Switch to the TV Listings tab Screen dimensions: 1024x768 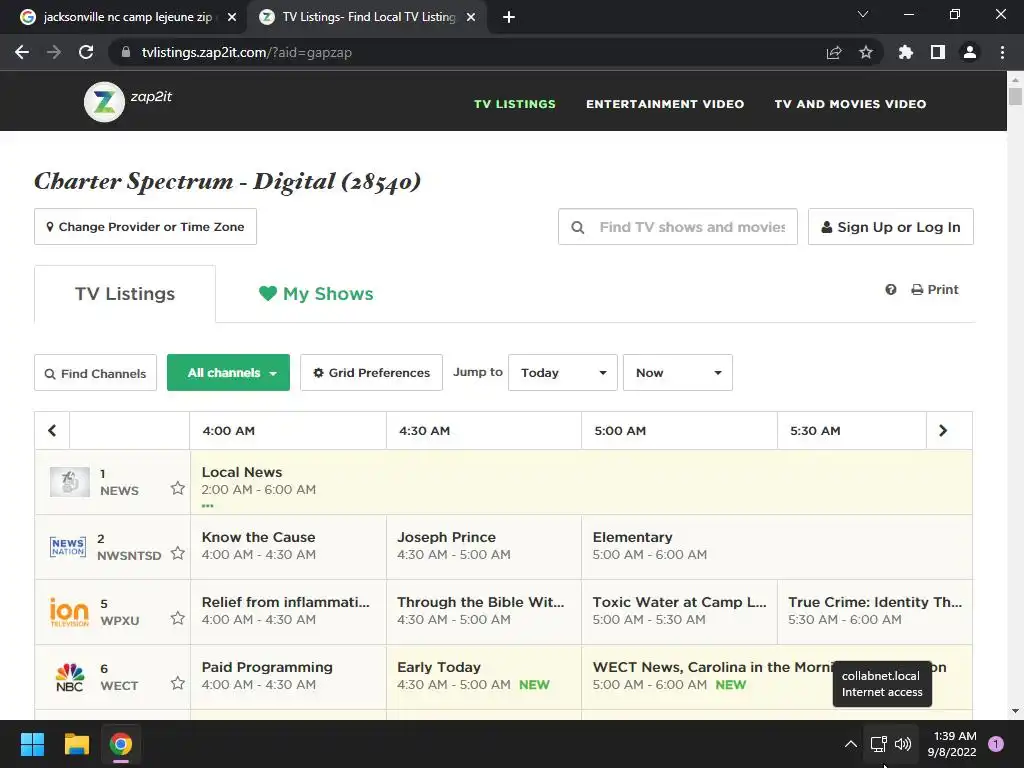(125, 294)
